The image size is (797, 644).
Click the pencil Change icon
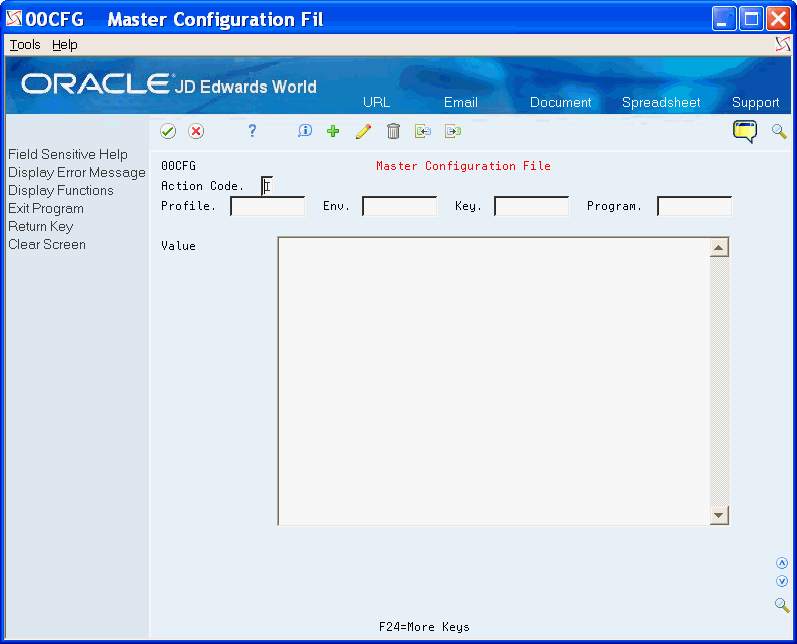click(x=363, y=131)
